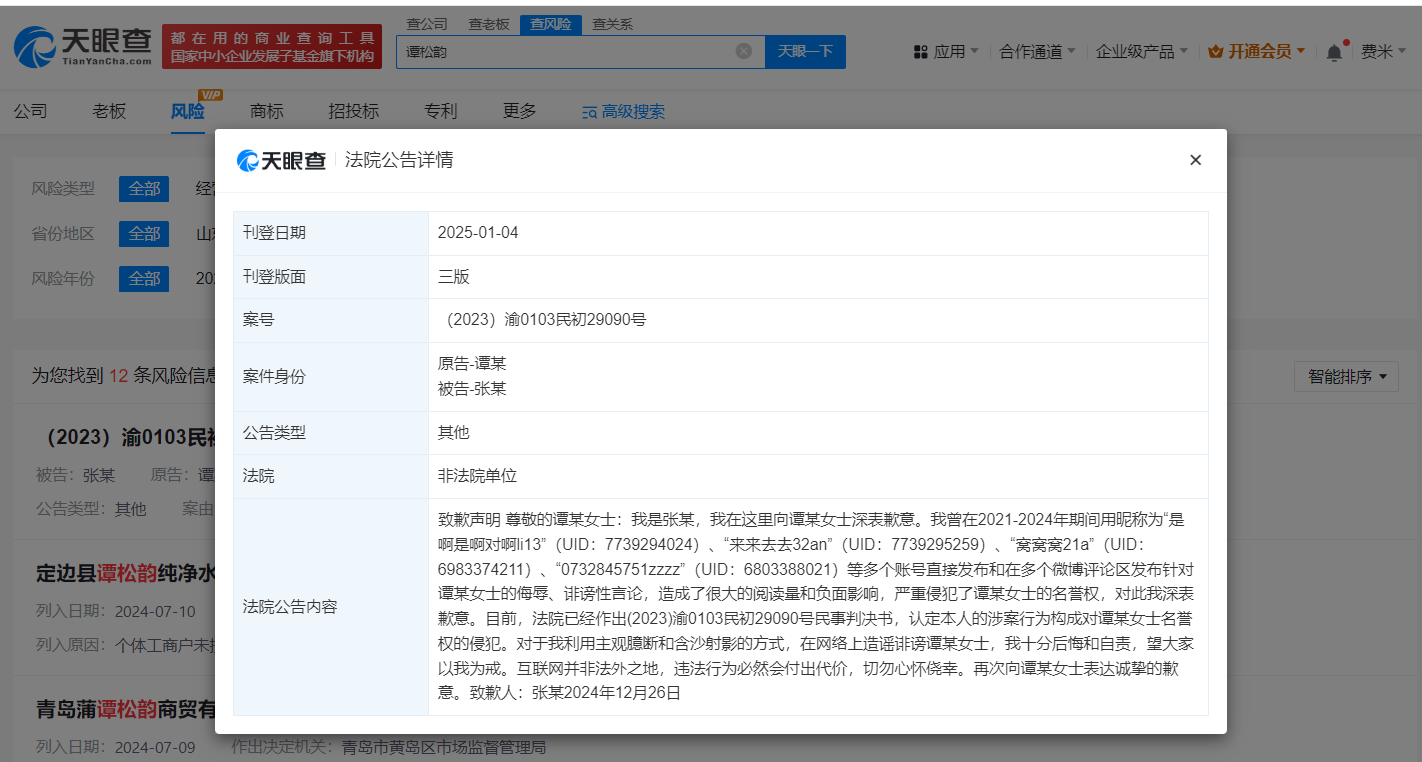The width and height of the screenshot is (1422, 762).
Task: Open the 费米 user account menu
Action: point(1383,52)
